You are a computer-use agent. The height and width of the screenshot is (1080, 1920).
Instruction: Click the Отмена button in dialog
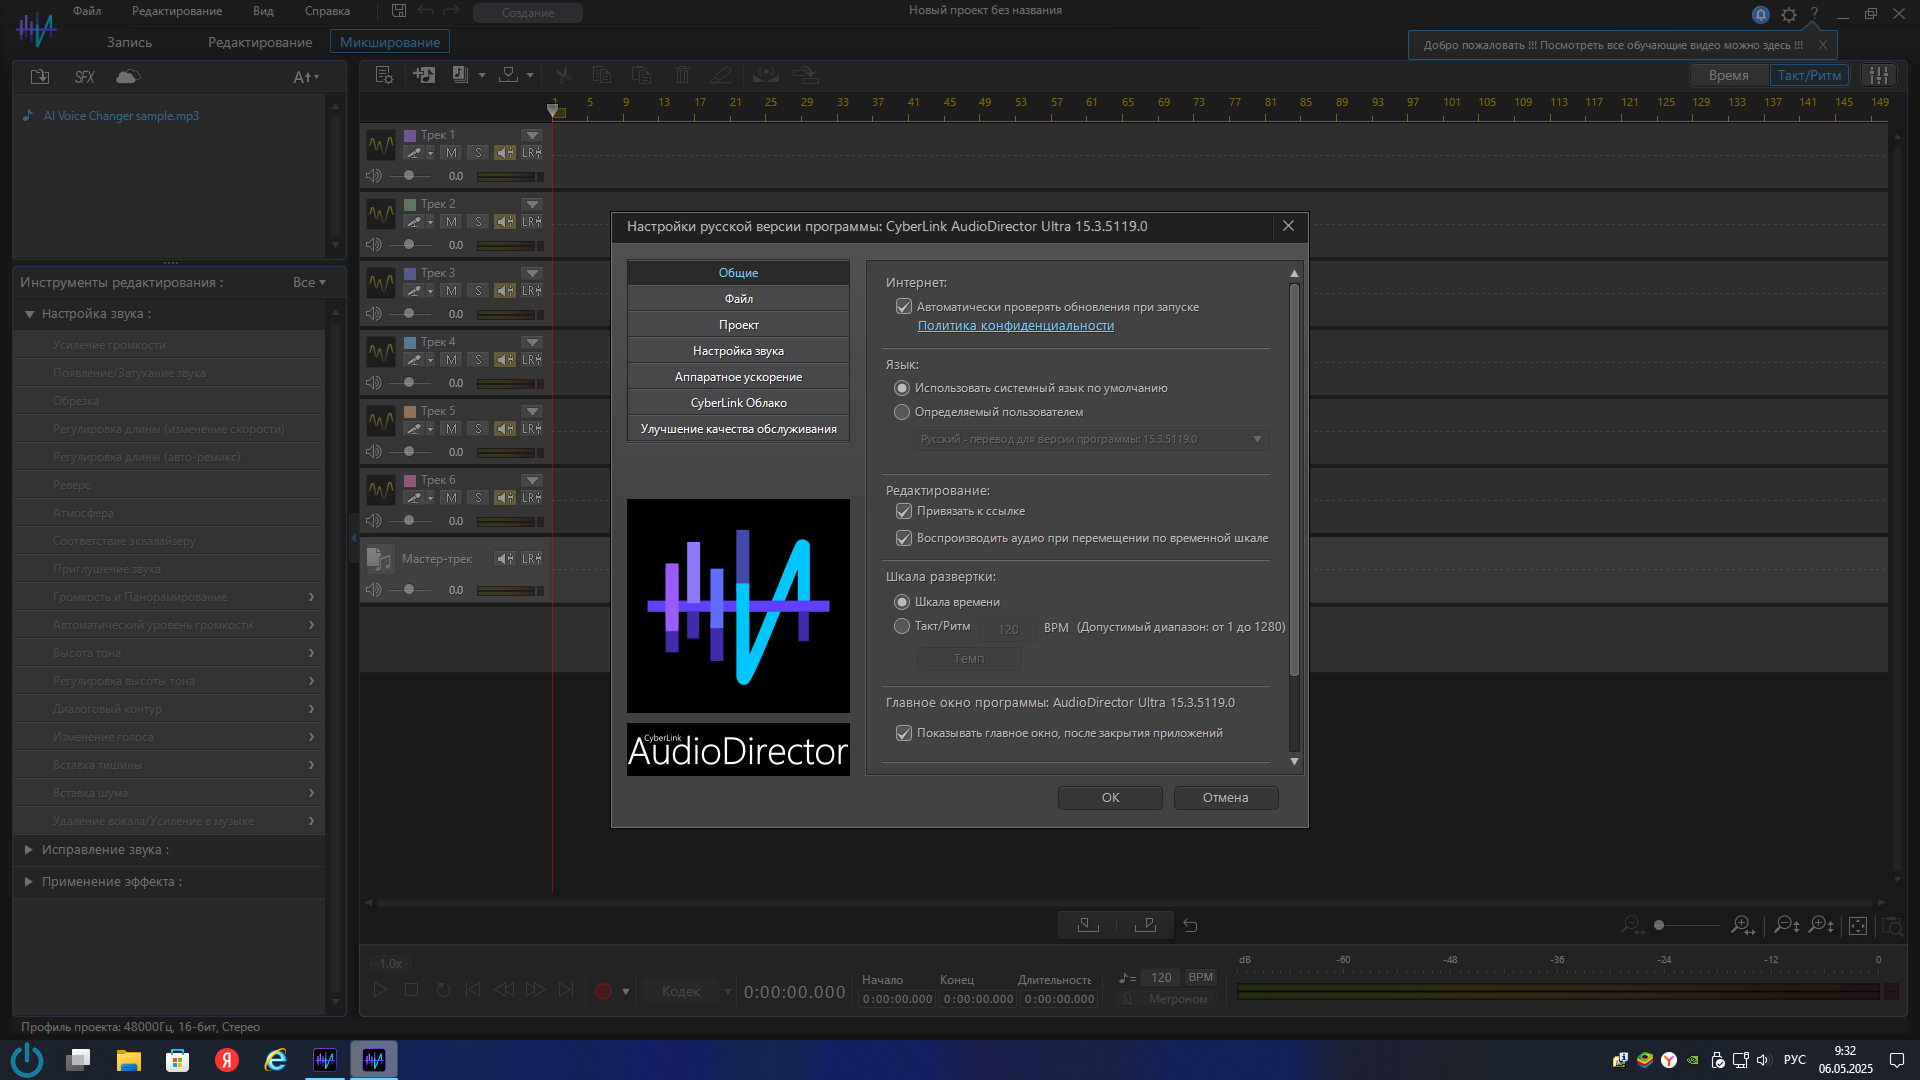coord(1225,798)
